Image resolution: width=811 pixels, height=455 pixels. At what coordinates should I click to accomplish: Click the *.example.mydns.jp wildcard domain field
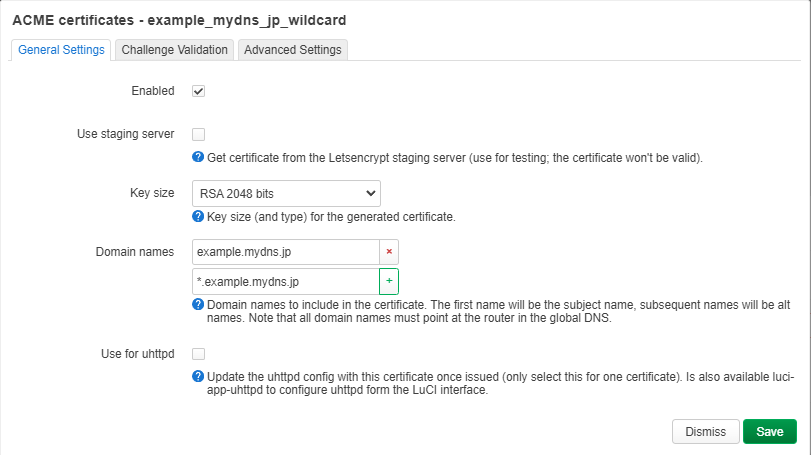pos(285,281)
